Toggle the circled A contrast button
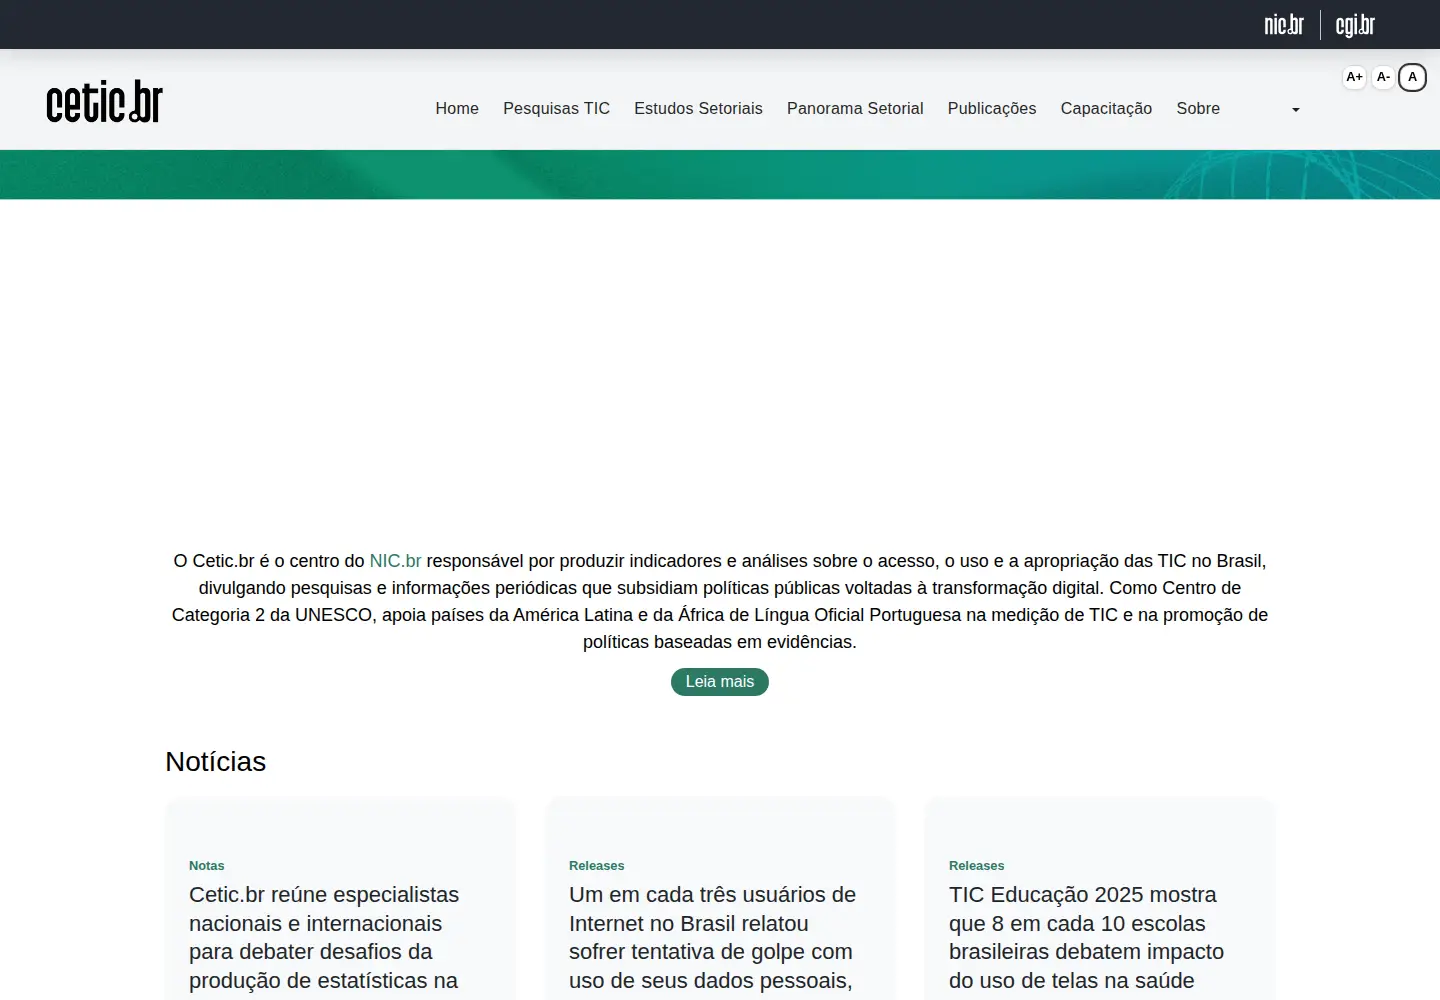1440x1000 pixels. pyautogui.click(x=1412, y=77)
